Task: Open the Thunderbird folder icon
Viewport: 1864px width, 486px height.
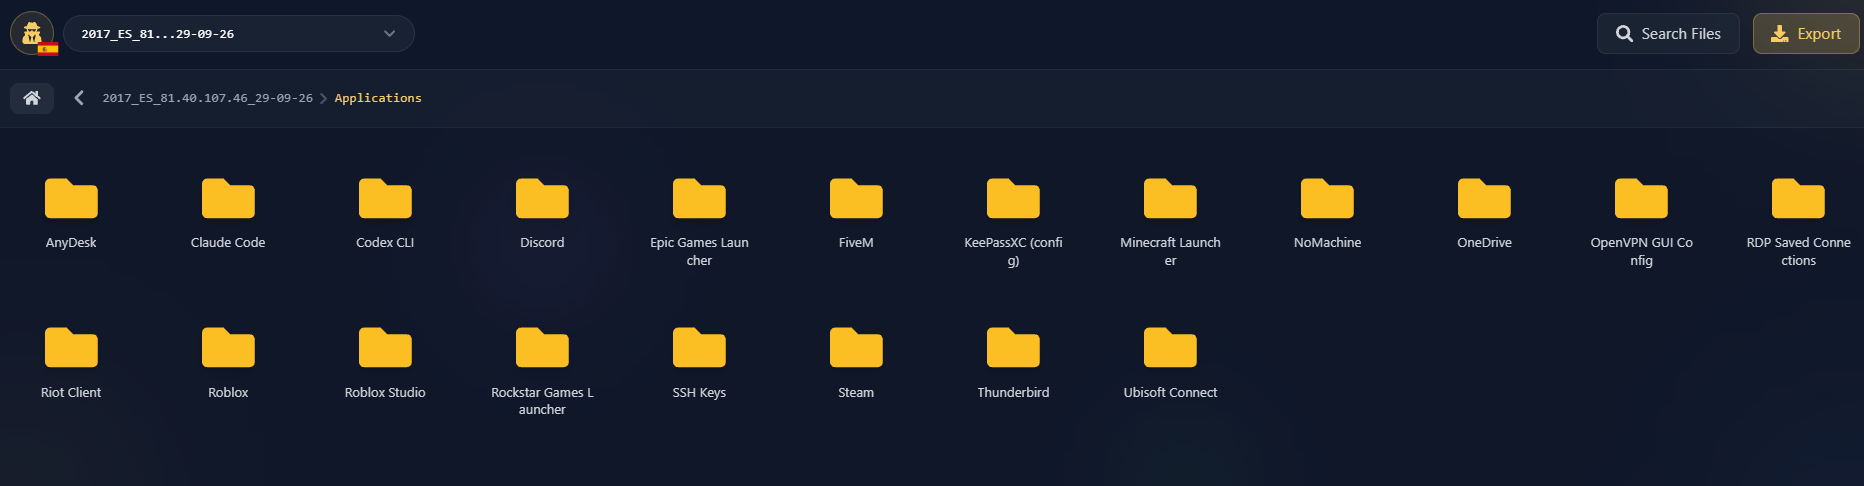Action: pyautogui.click(x=1013, y=347)
